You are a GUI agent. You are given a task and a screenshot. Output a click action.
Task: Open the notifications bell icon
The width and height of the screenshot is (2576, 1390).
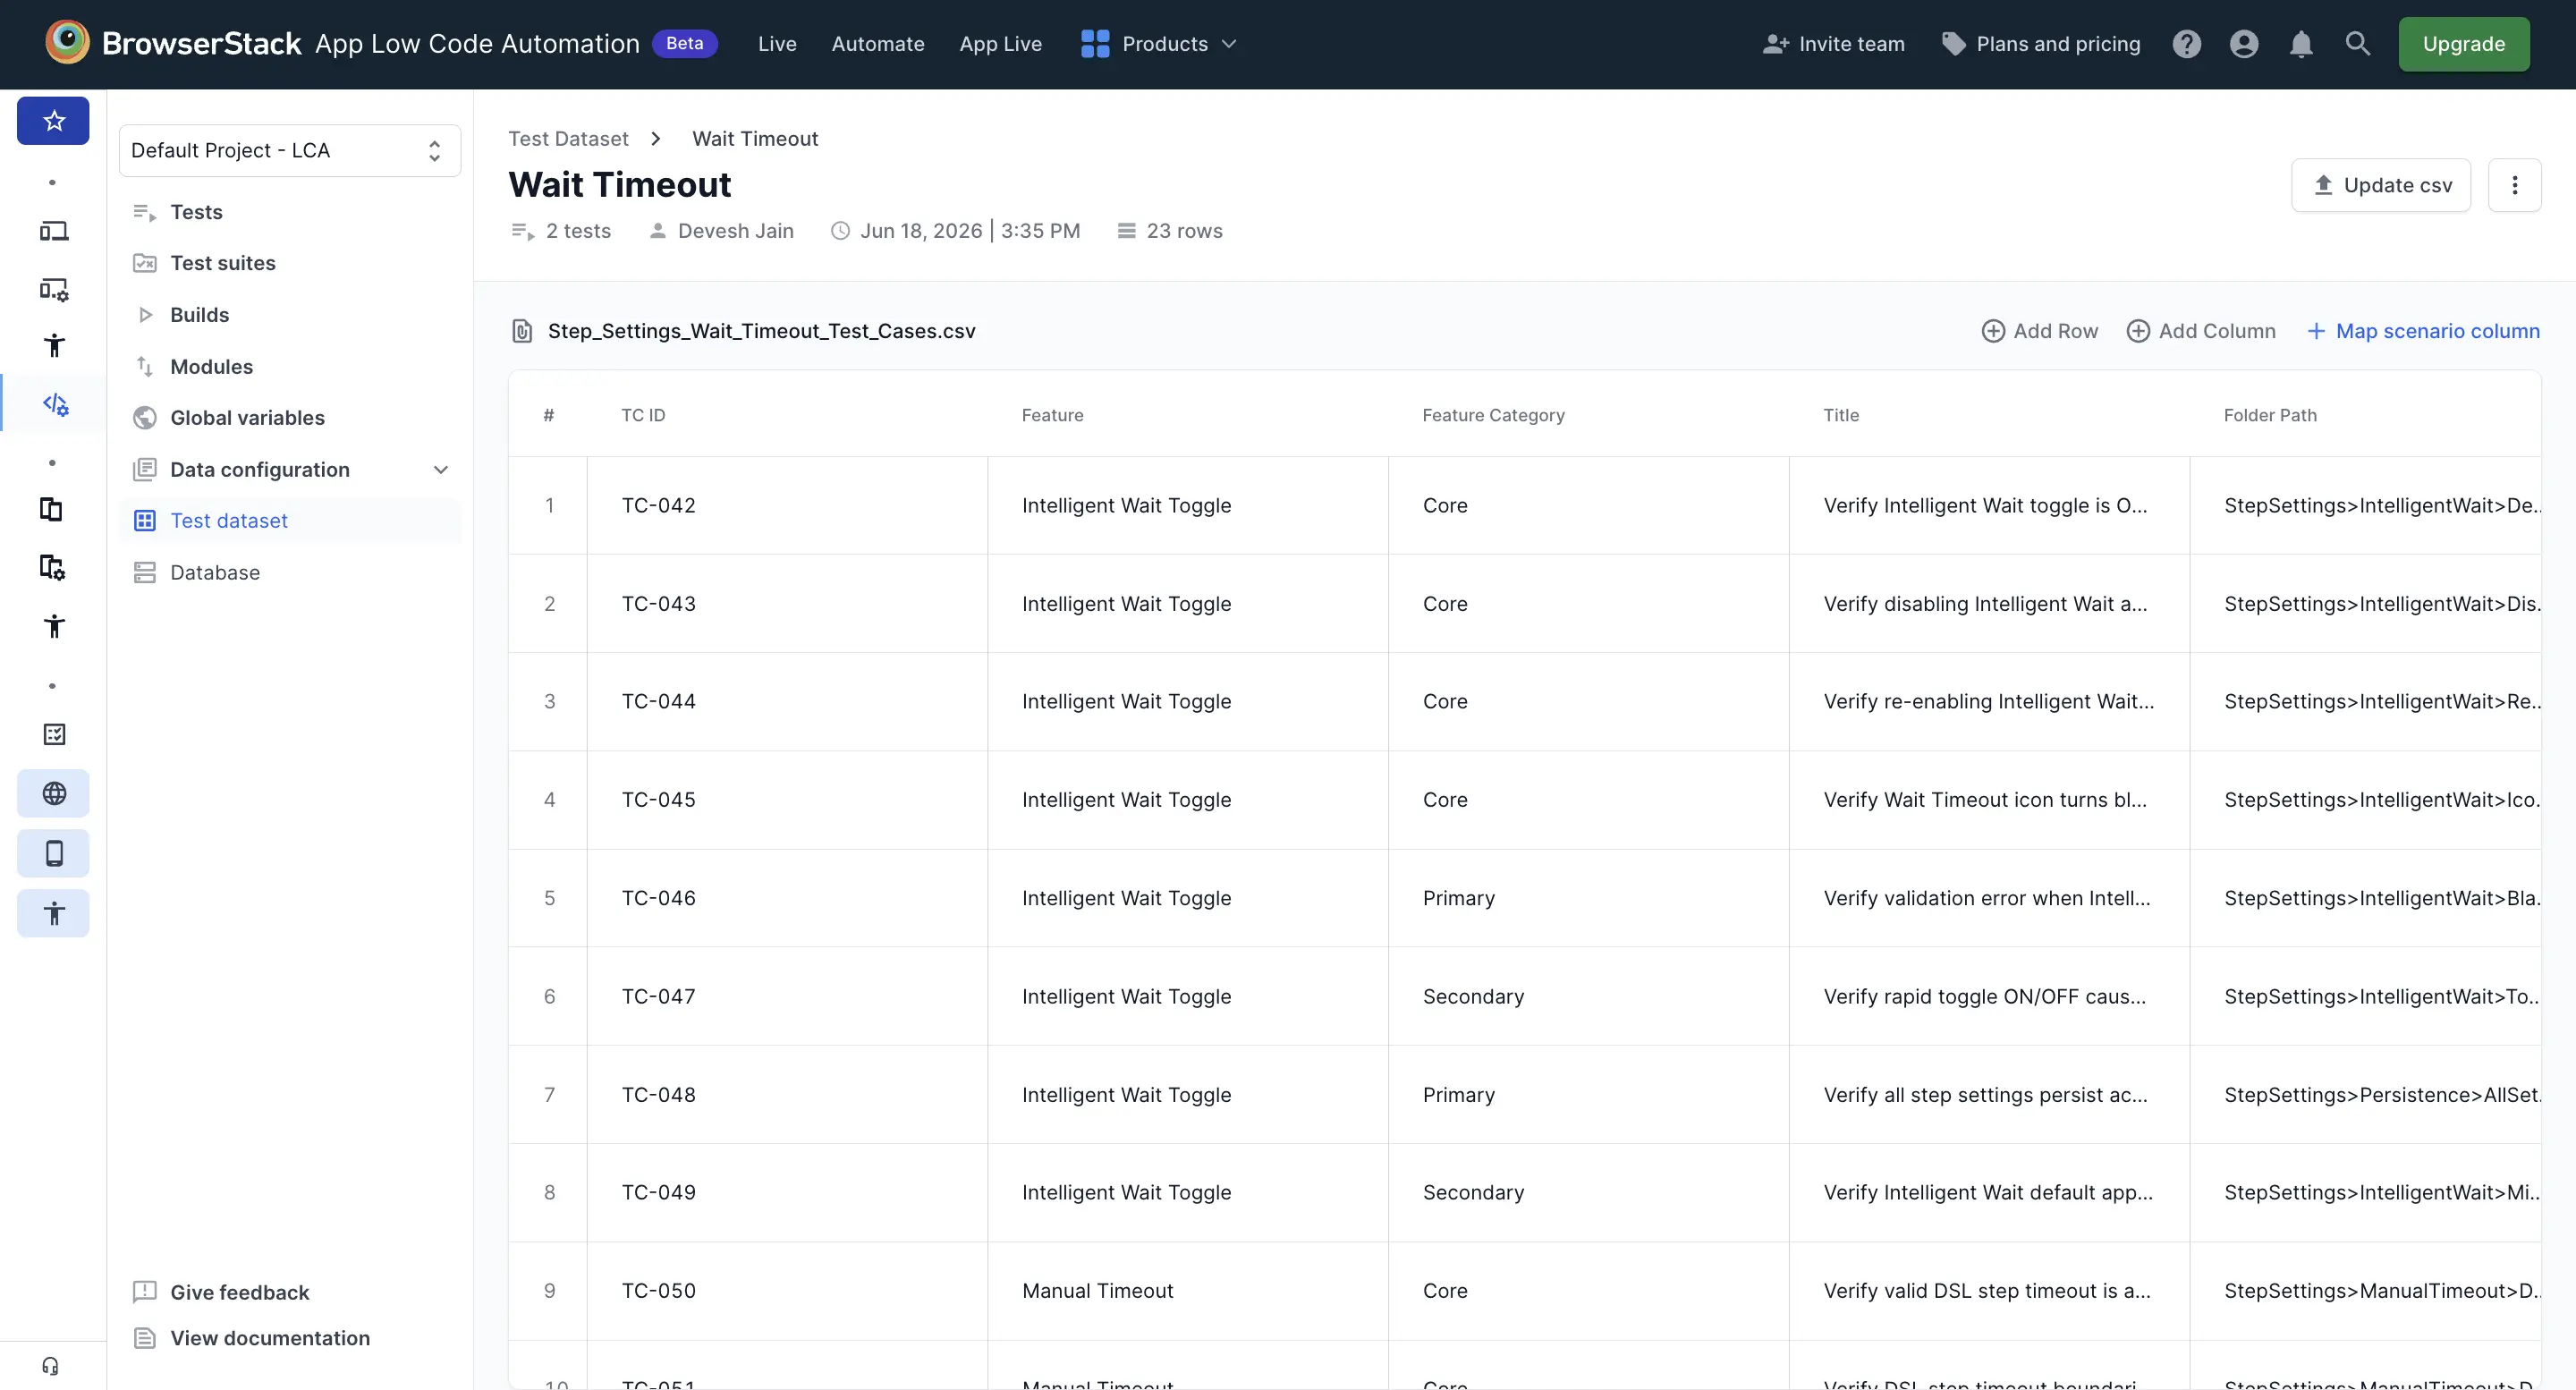coord(2300,44)
